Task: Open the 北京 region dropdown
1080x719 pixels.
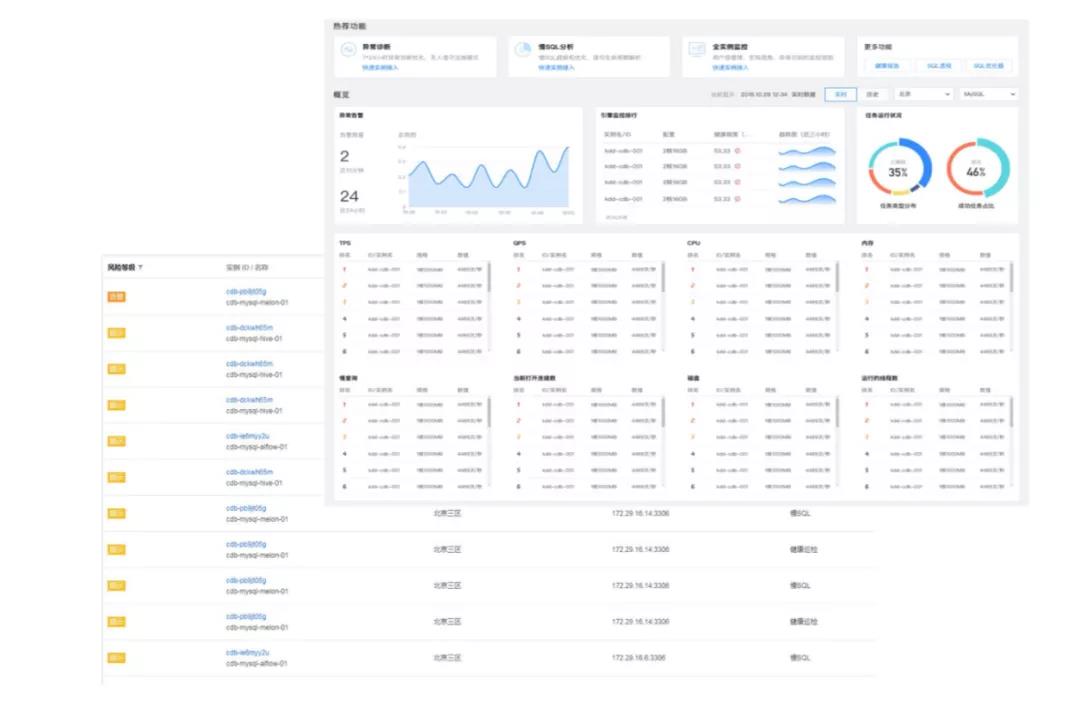Action: pos(924,94)
